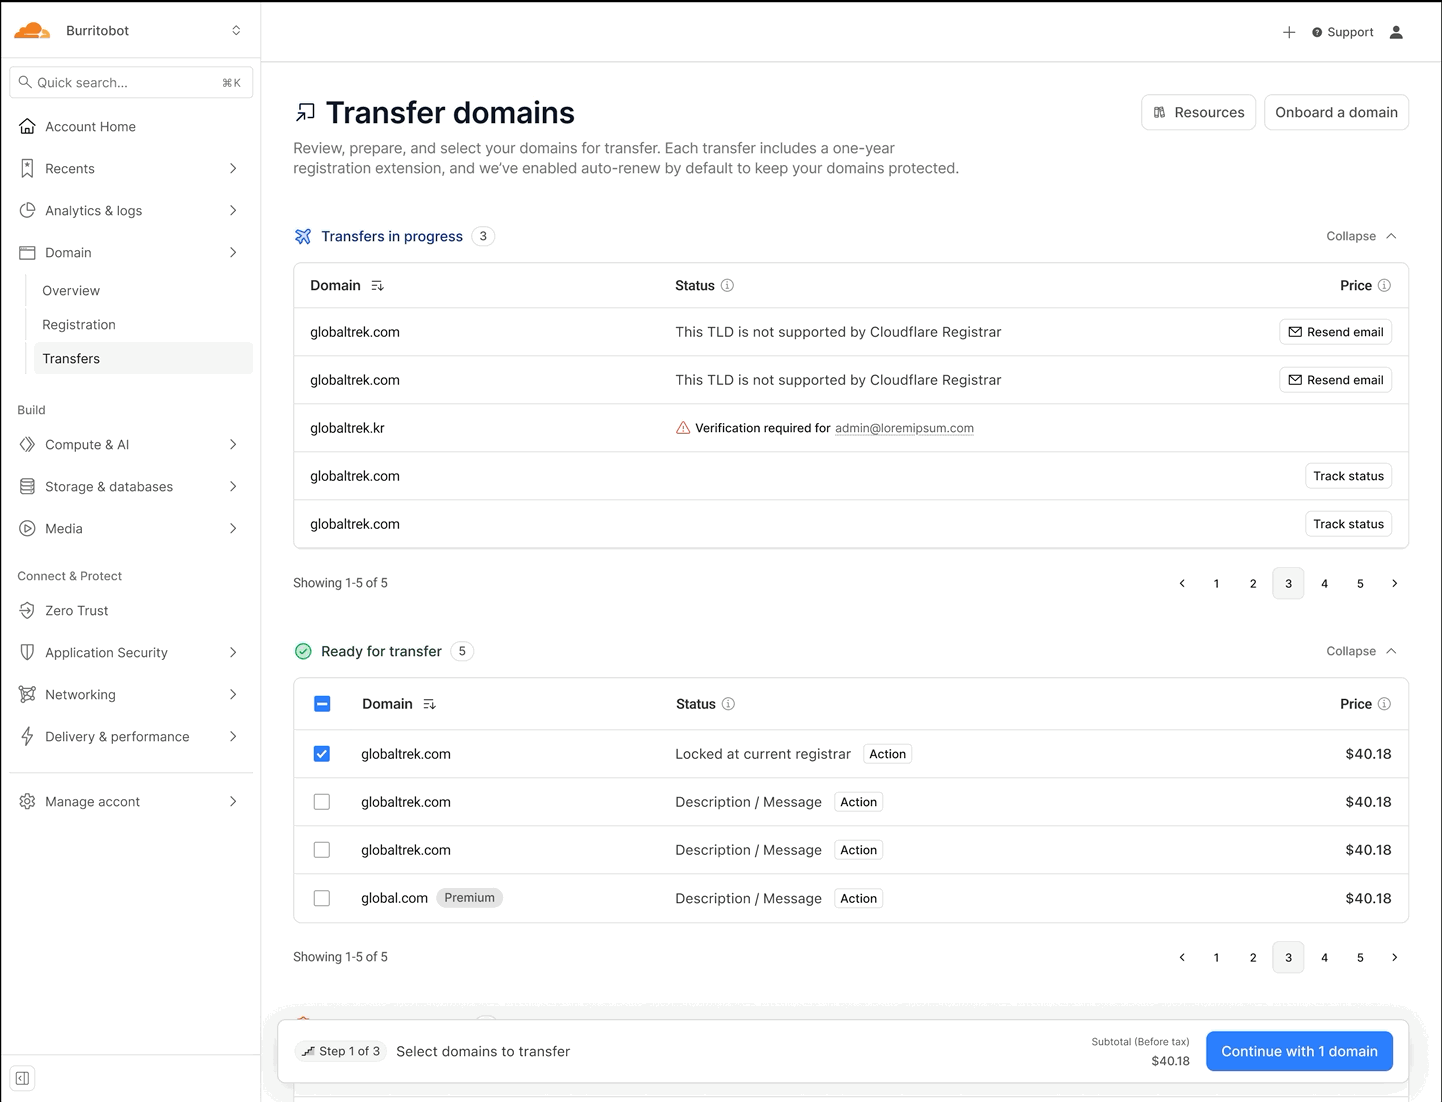This screenshot has width=1442, height=1102.
Task: Go to next page in Ready for transfer pagination
Action: point(1394,957)
